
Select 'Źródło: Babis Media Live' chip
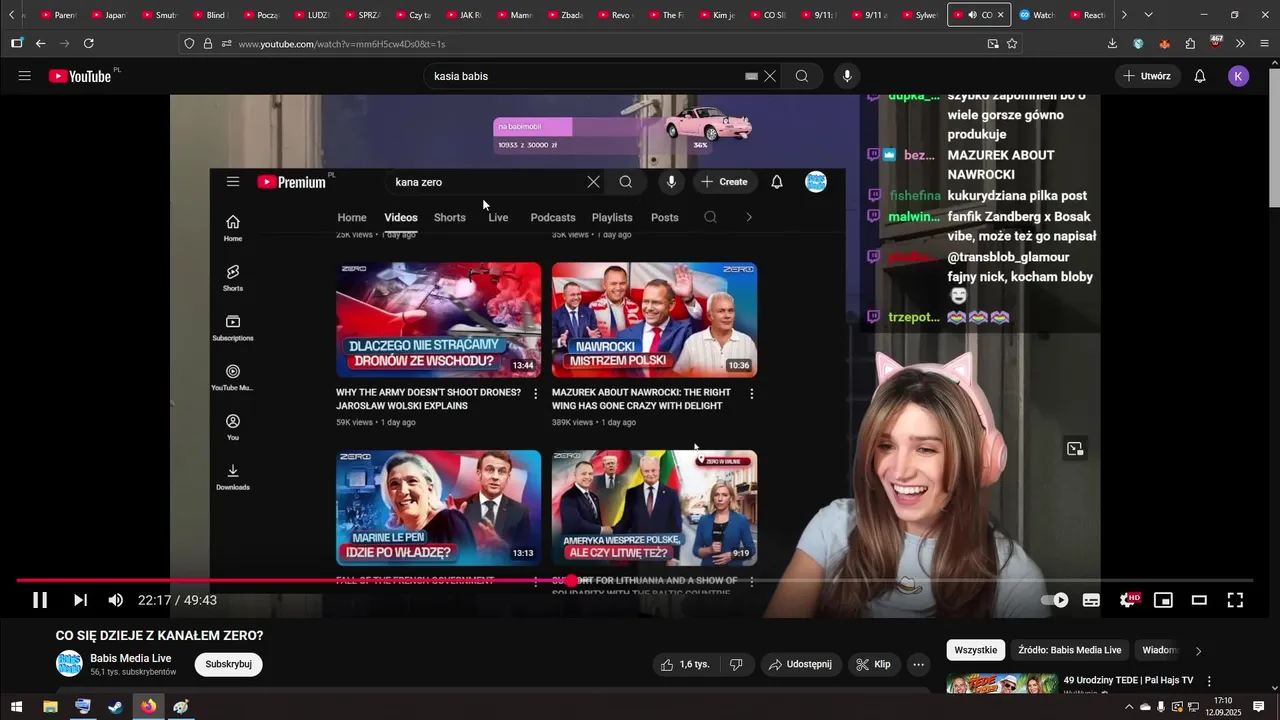pyautogui.click(x=1069, y=650)
